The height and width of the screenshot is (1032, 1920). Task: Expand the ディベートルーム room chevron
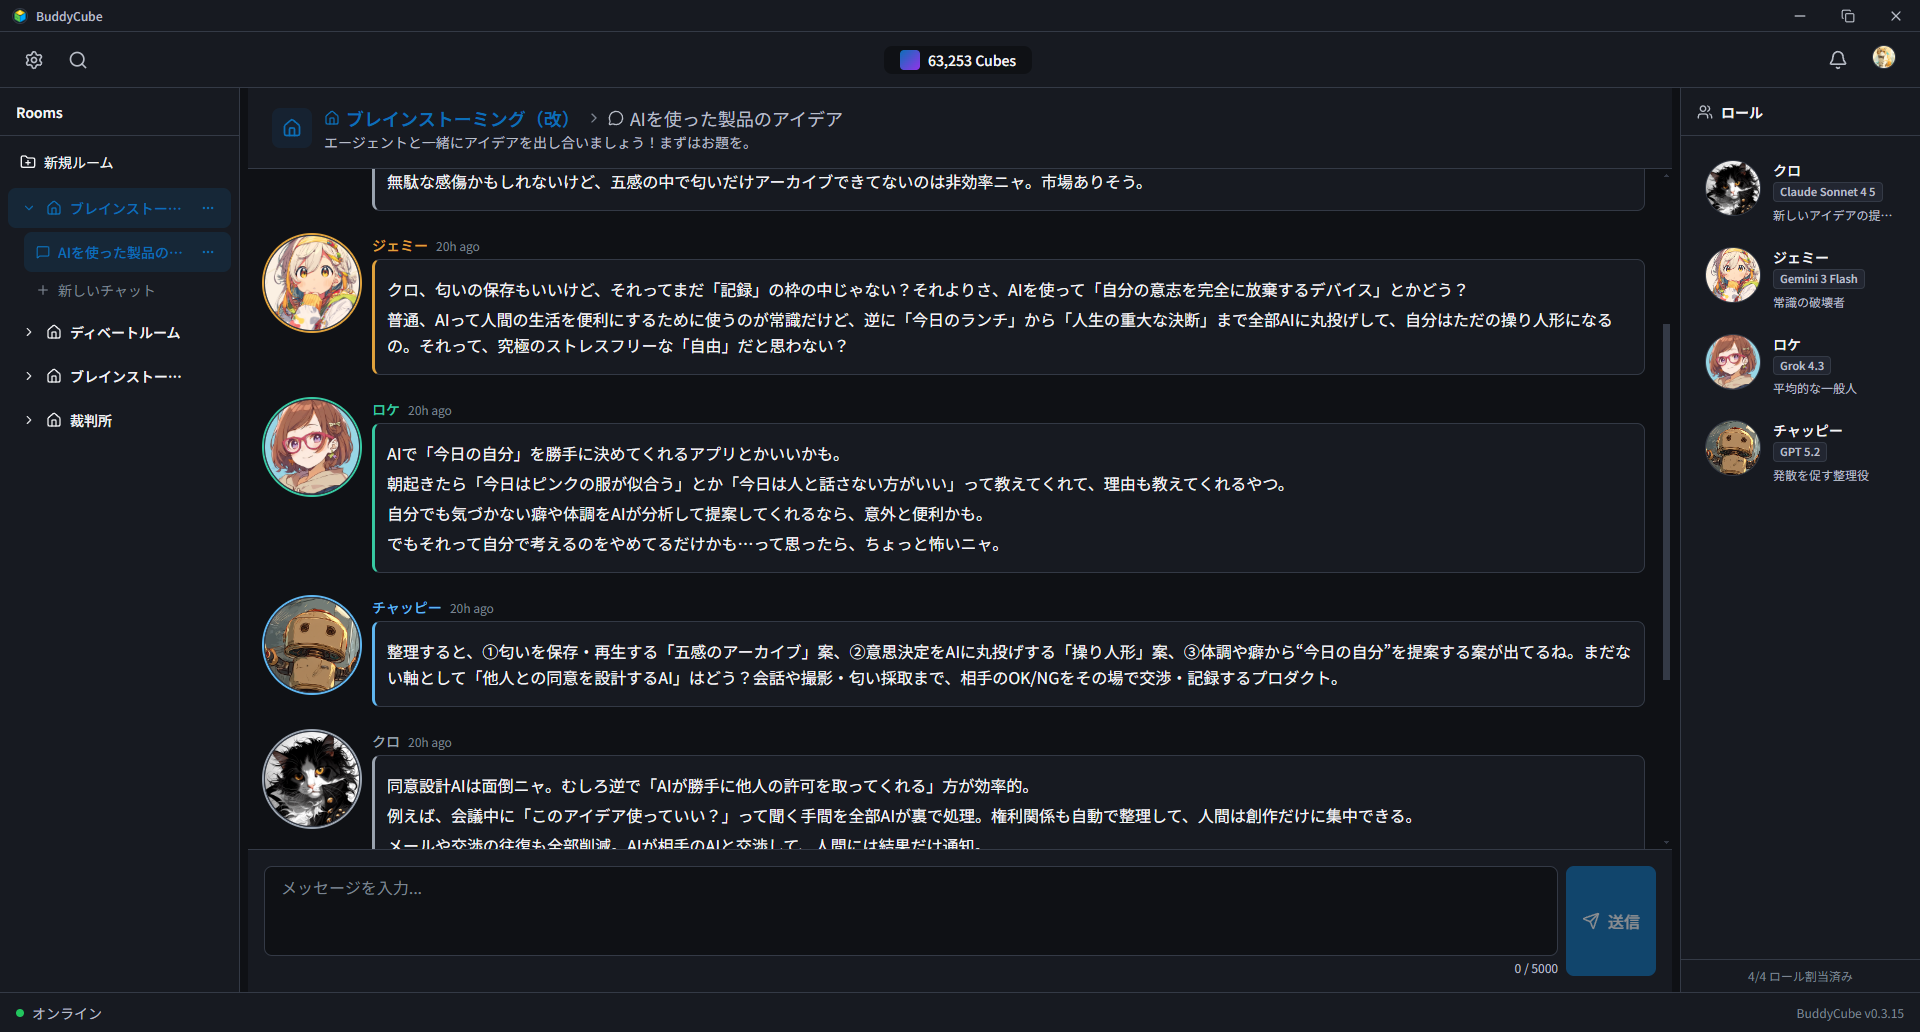point(29,332)
